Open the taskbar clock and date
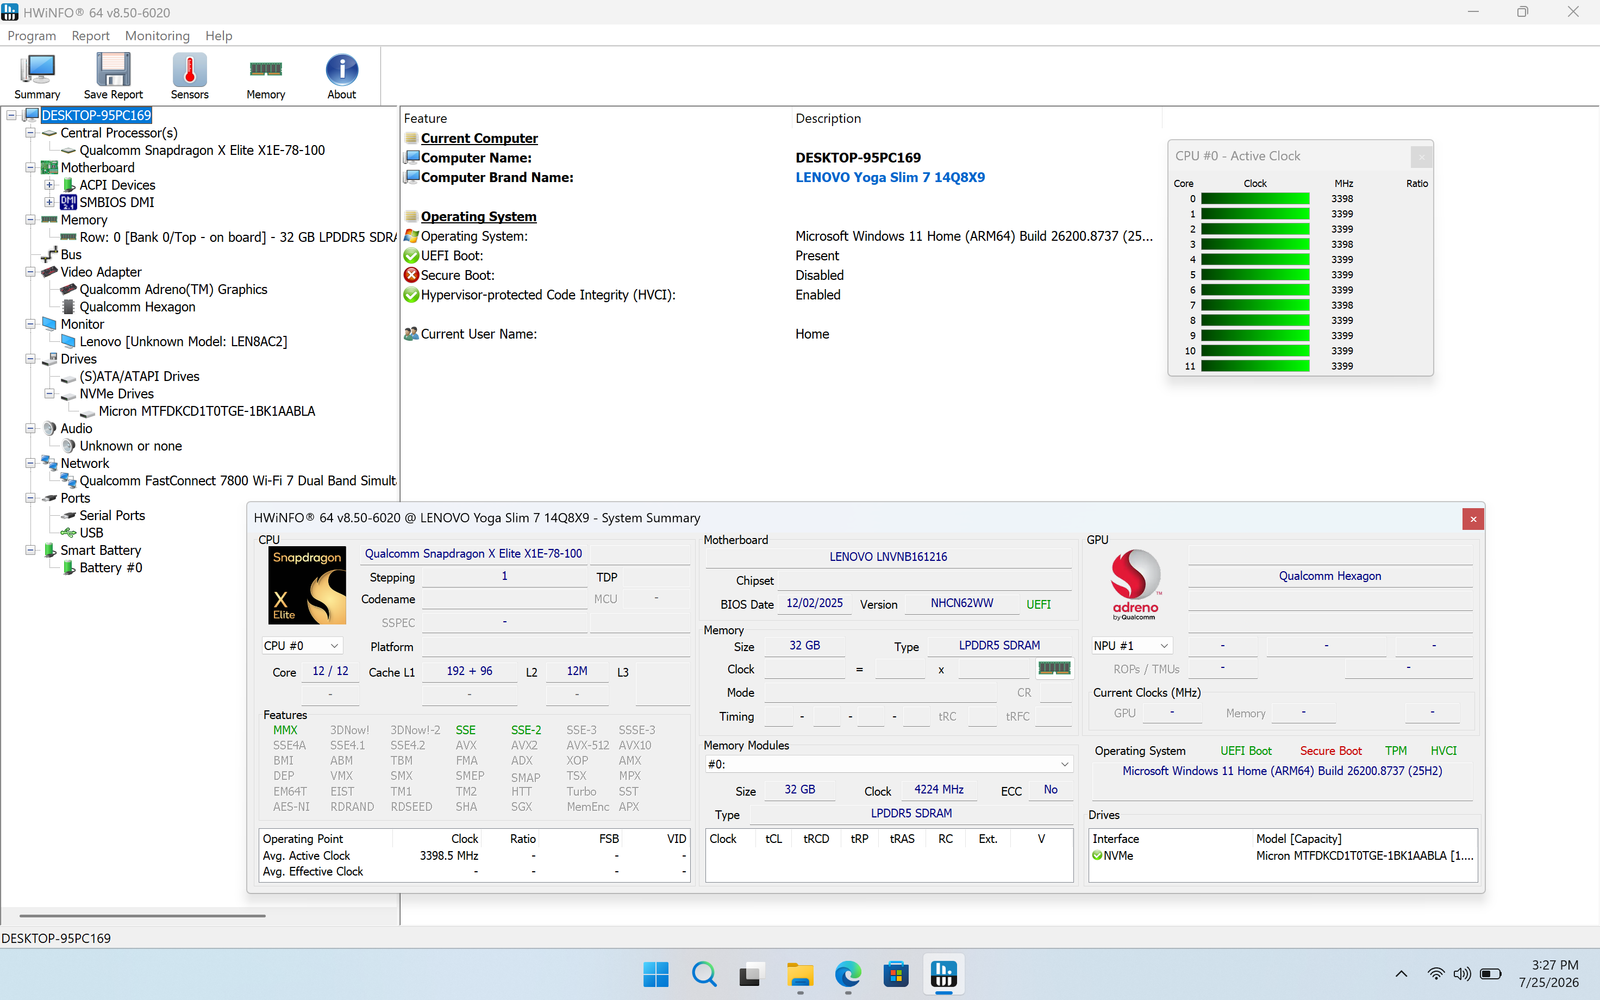 (x=1549, y=974)
